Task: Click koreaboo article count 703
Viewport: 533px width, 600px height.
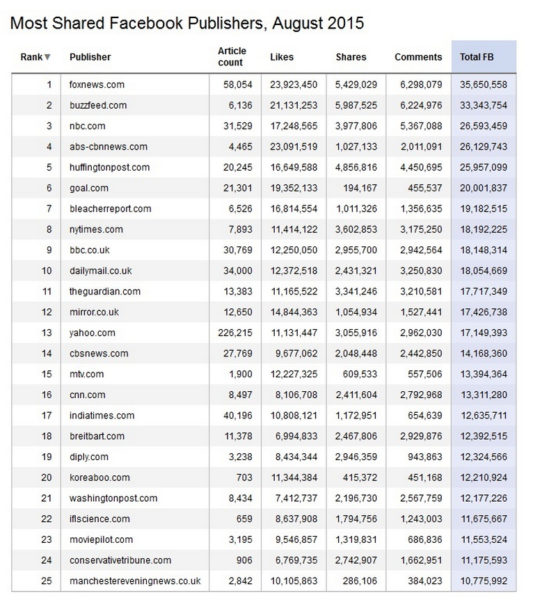Action: (244, 477)
